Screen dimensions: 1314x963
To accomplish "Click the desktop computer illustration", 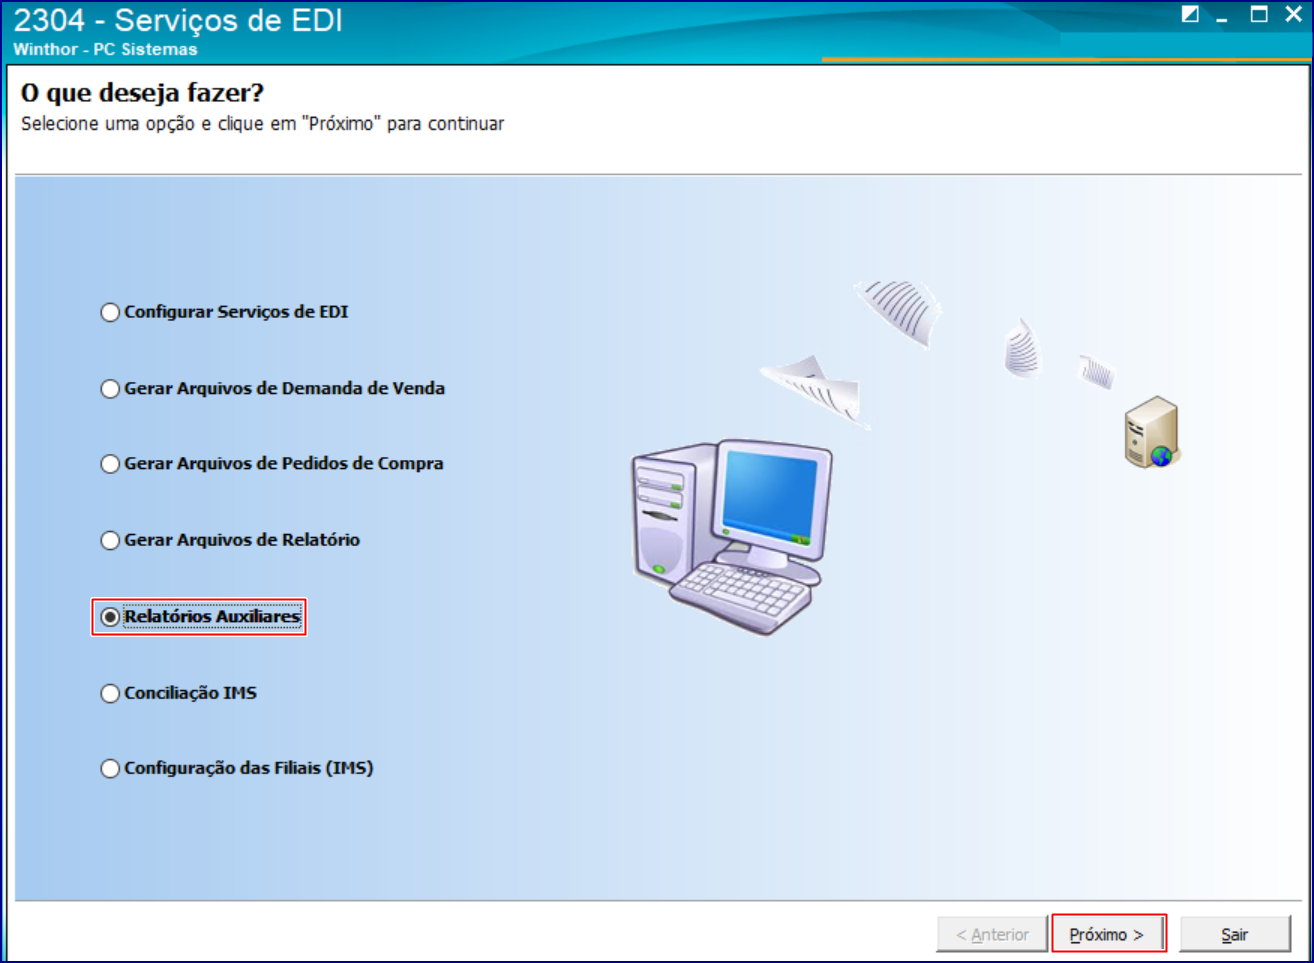I will click(x=732, y=536).
